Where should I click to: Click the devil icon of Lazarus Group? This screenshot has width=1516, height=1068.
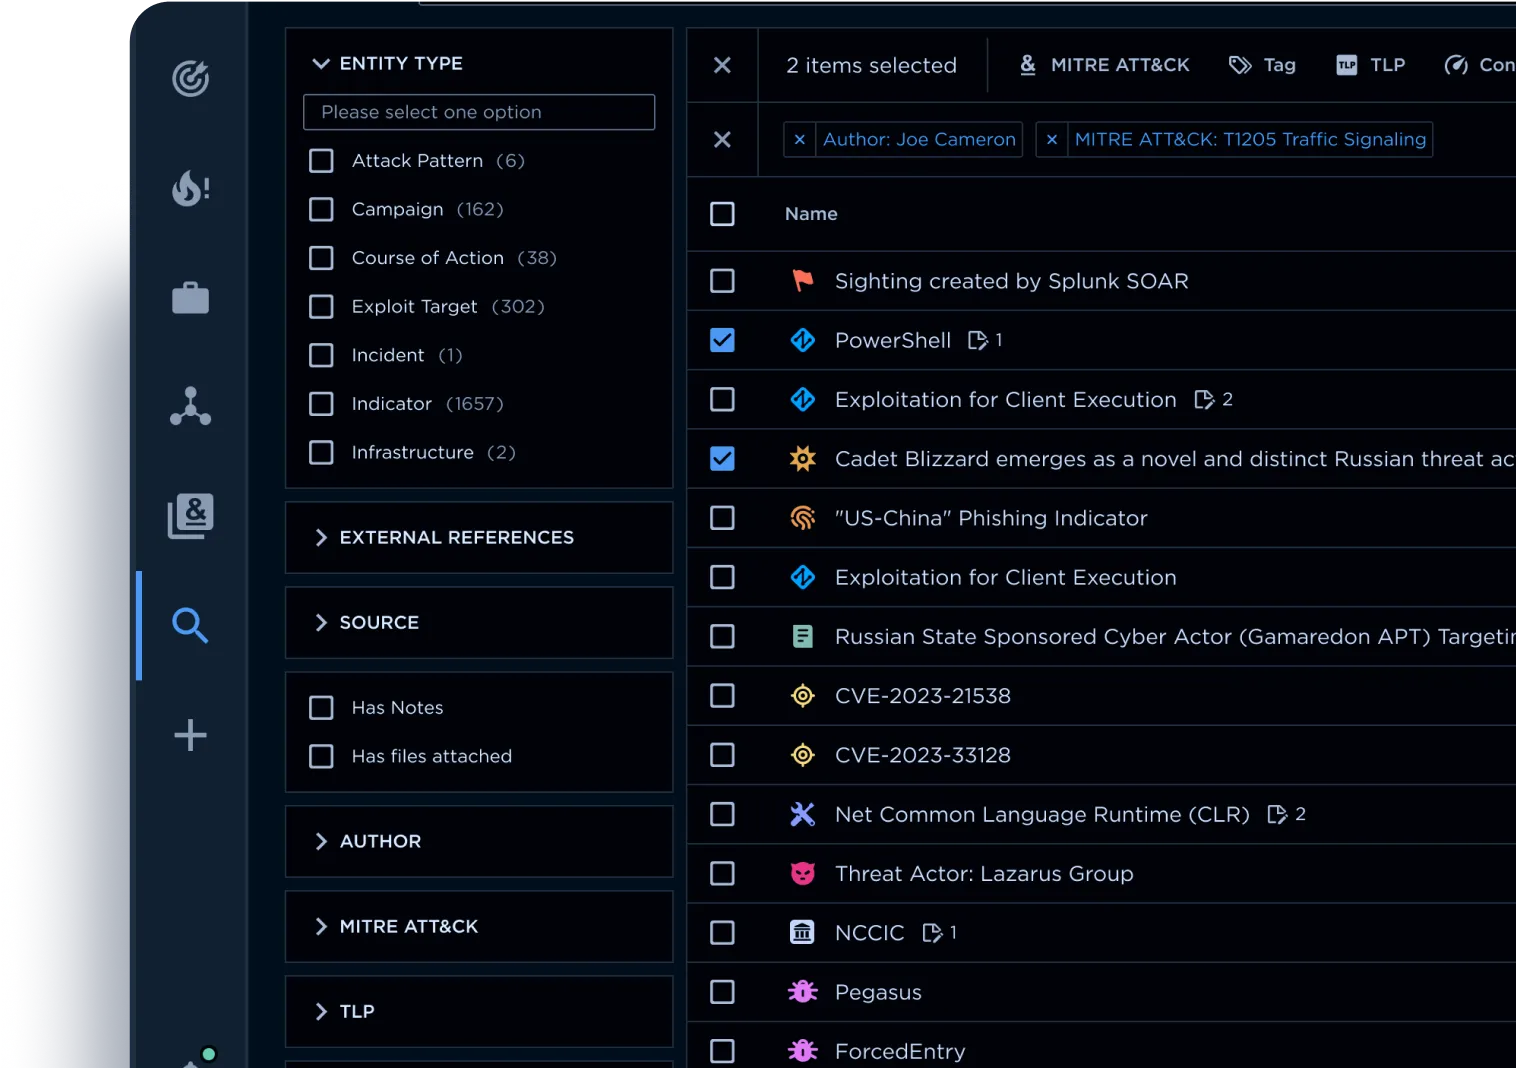802,873
